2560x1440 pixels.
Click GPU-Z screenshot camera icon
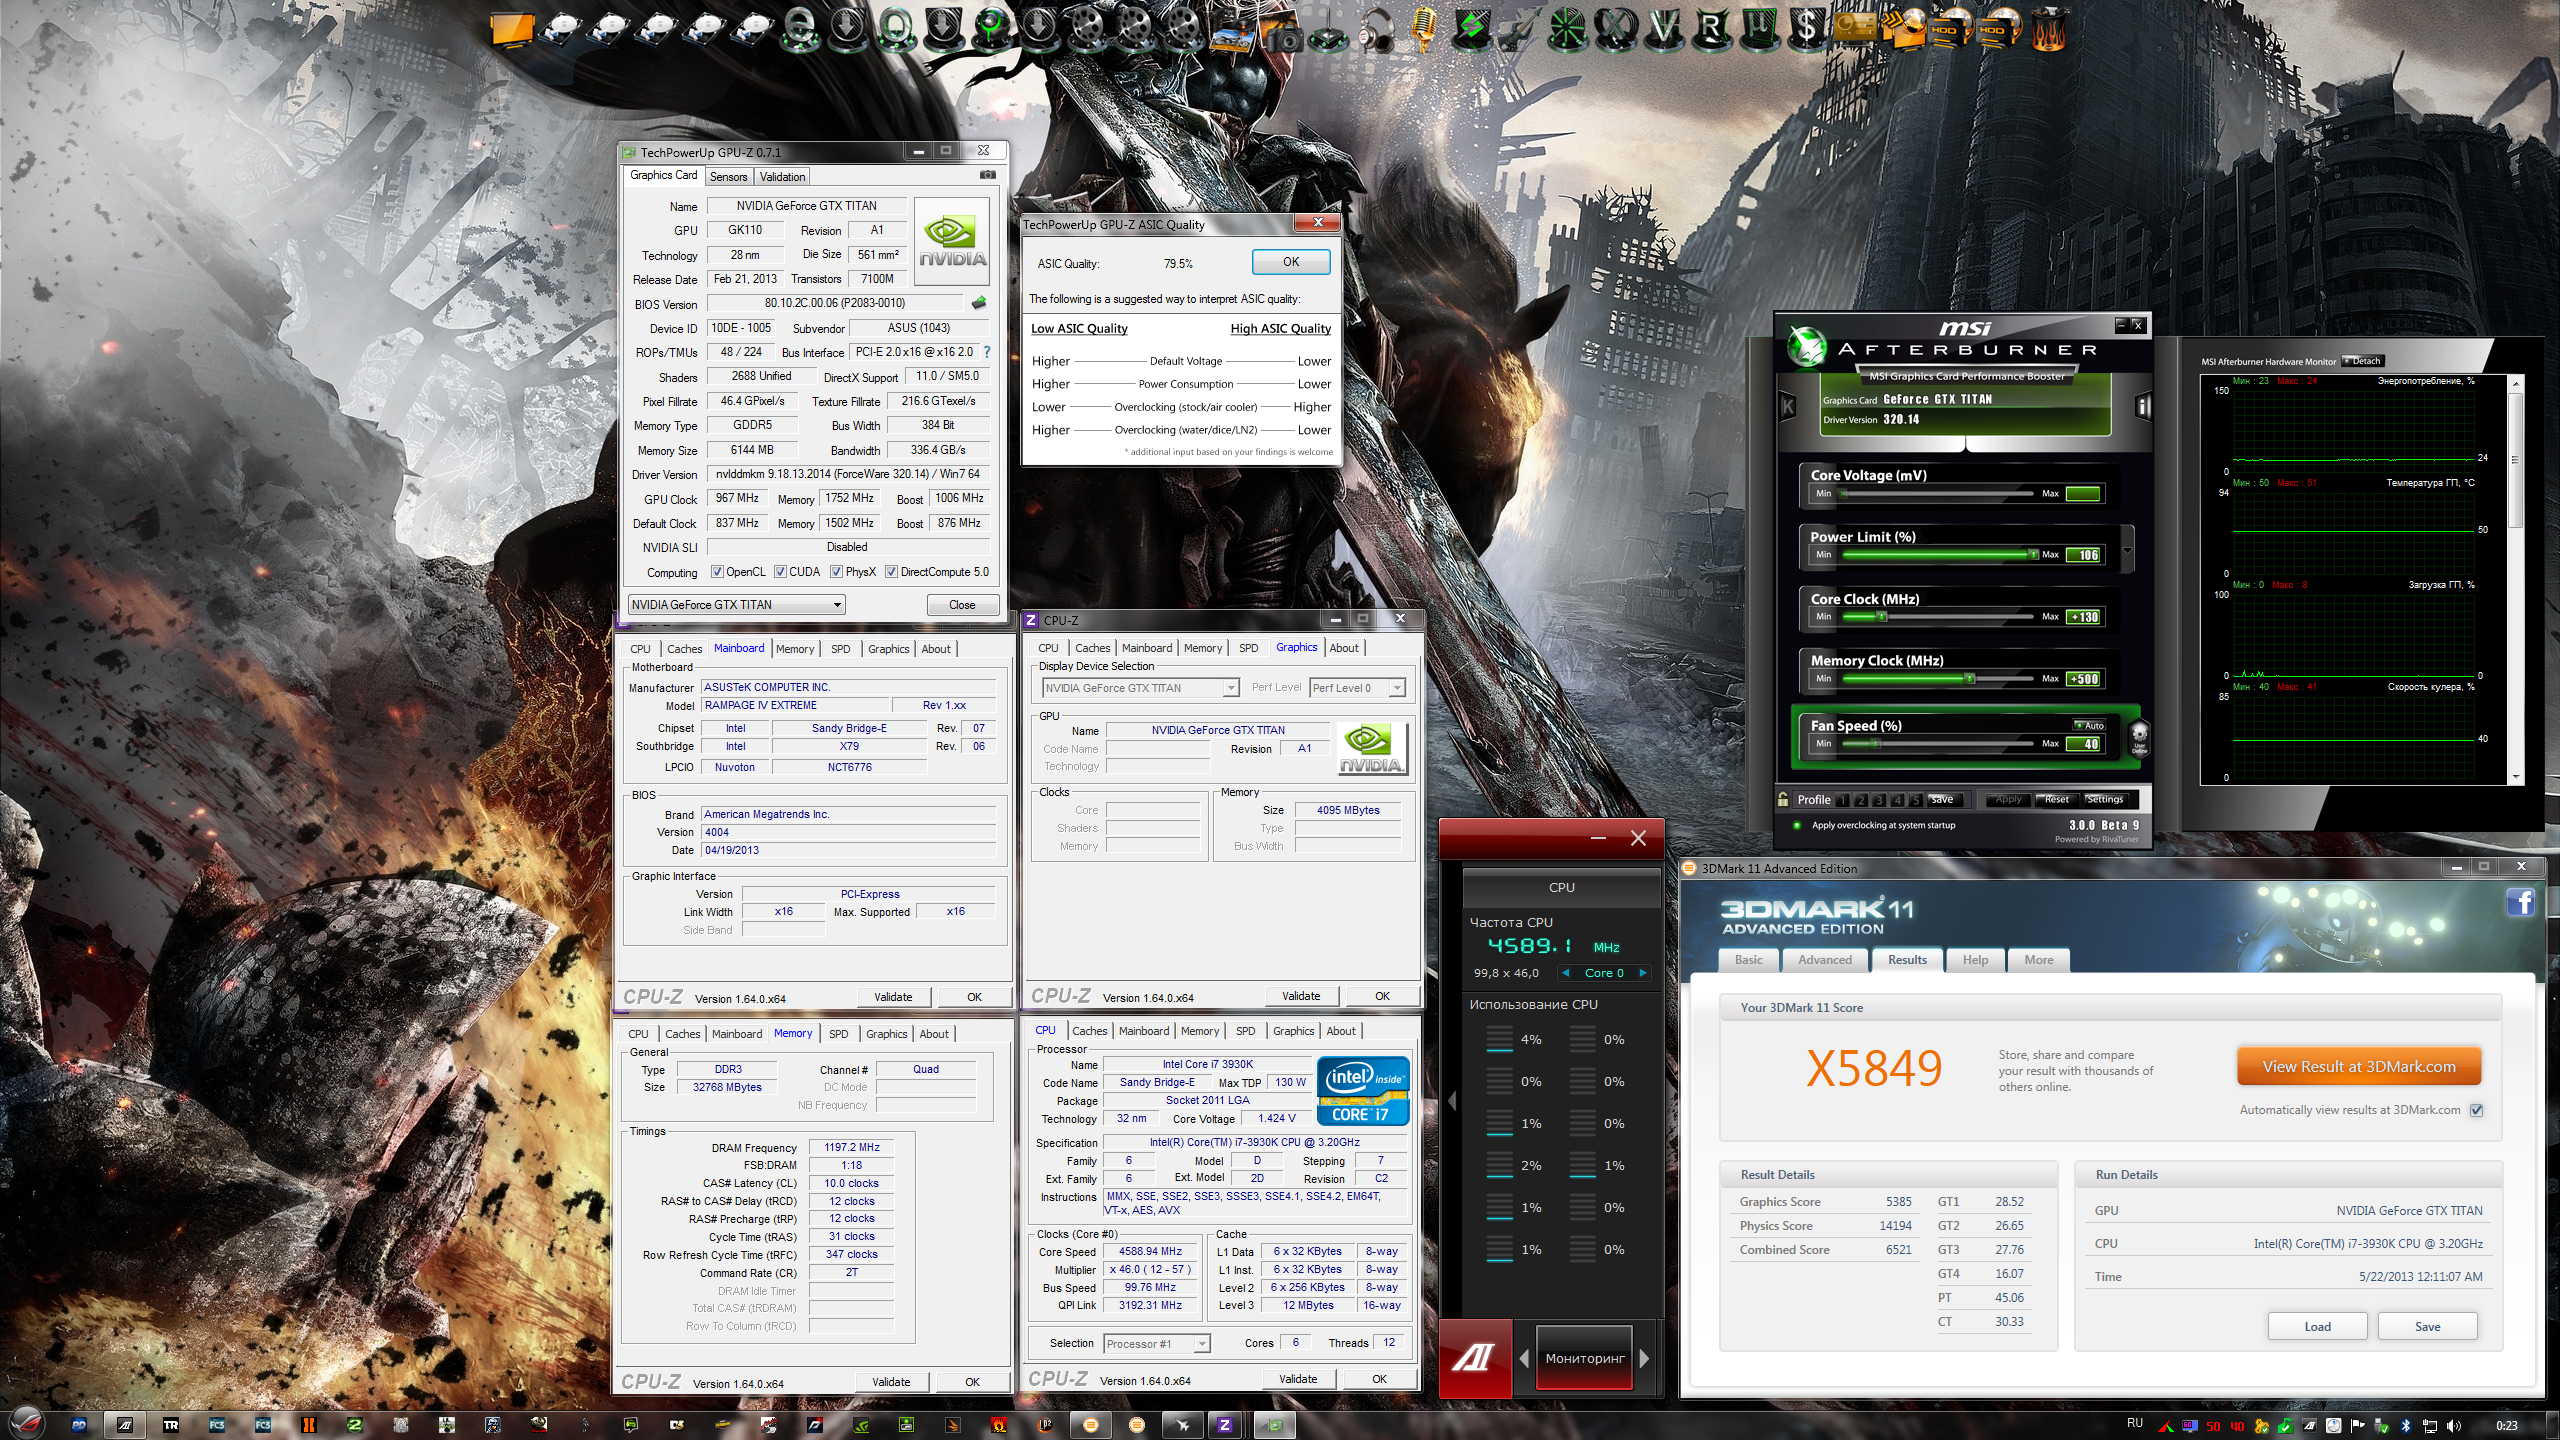coord(987,175)
